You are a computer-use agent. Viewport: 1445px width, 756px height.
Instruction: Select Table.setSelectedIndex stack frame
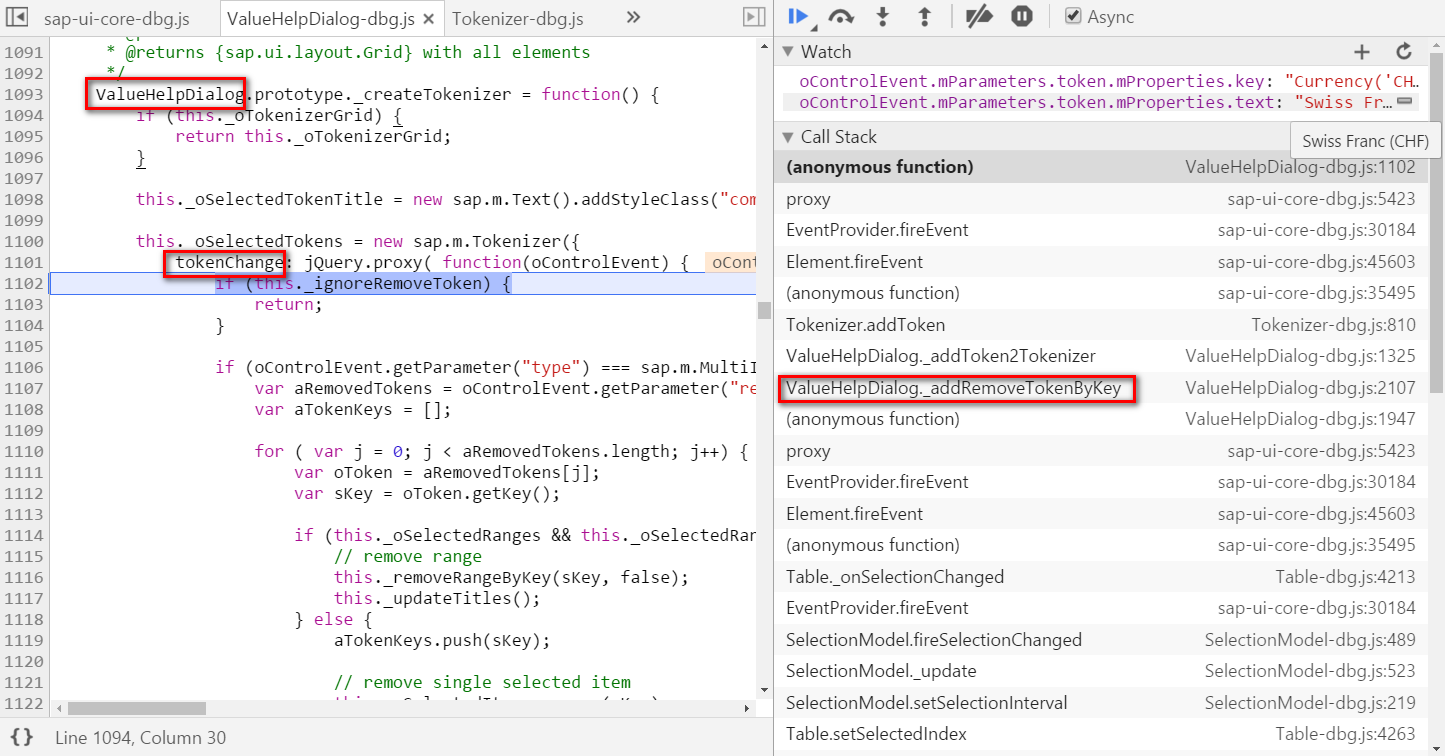pyautogui.click(x=1101, y=734)
